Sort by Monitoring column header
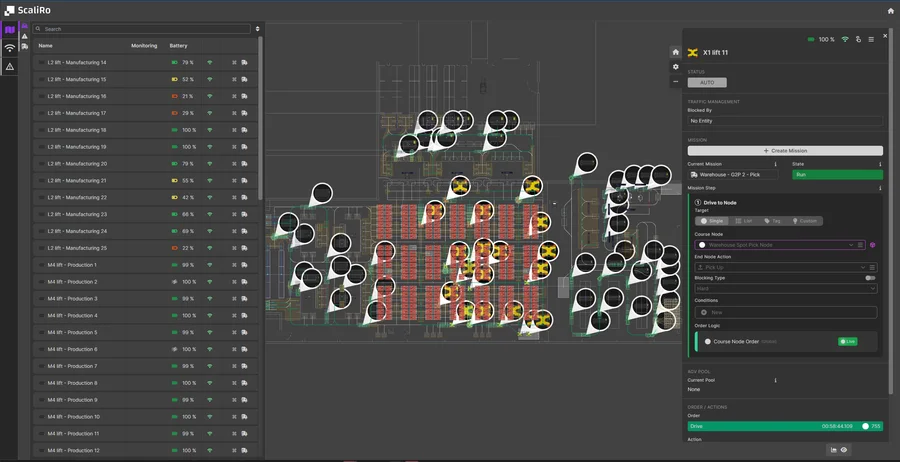Screen dimensions: 900x462 click(x=144, y=46)
